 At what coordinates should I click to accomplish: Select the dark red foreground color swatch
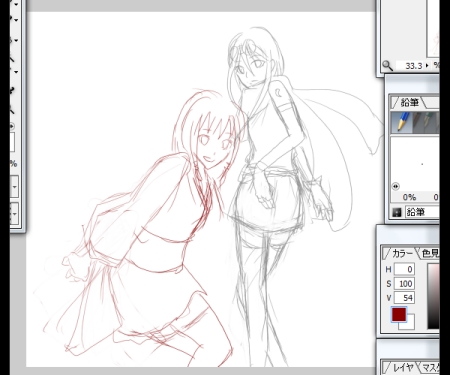coord(399,315)
